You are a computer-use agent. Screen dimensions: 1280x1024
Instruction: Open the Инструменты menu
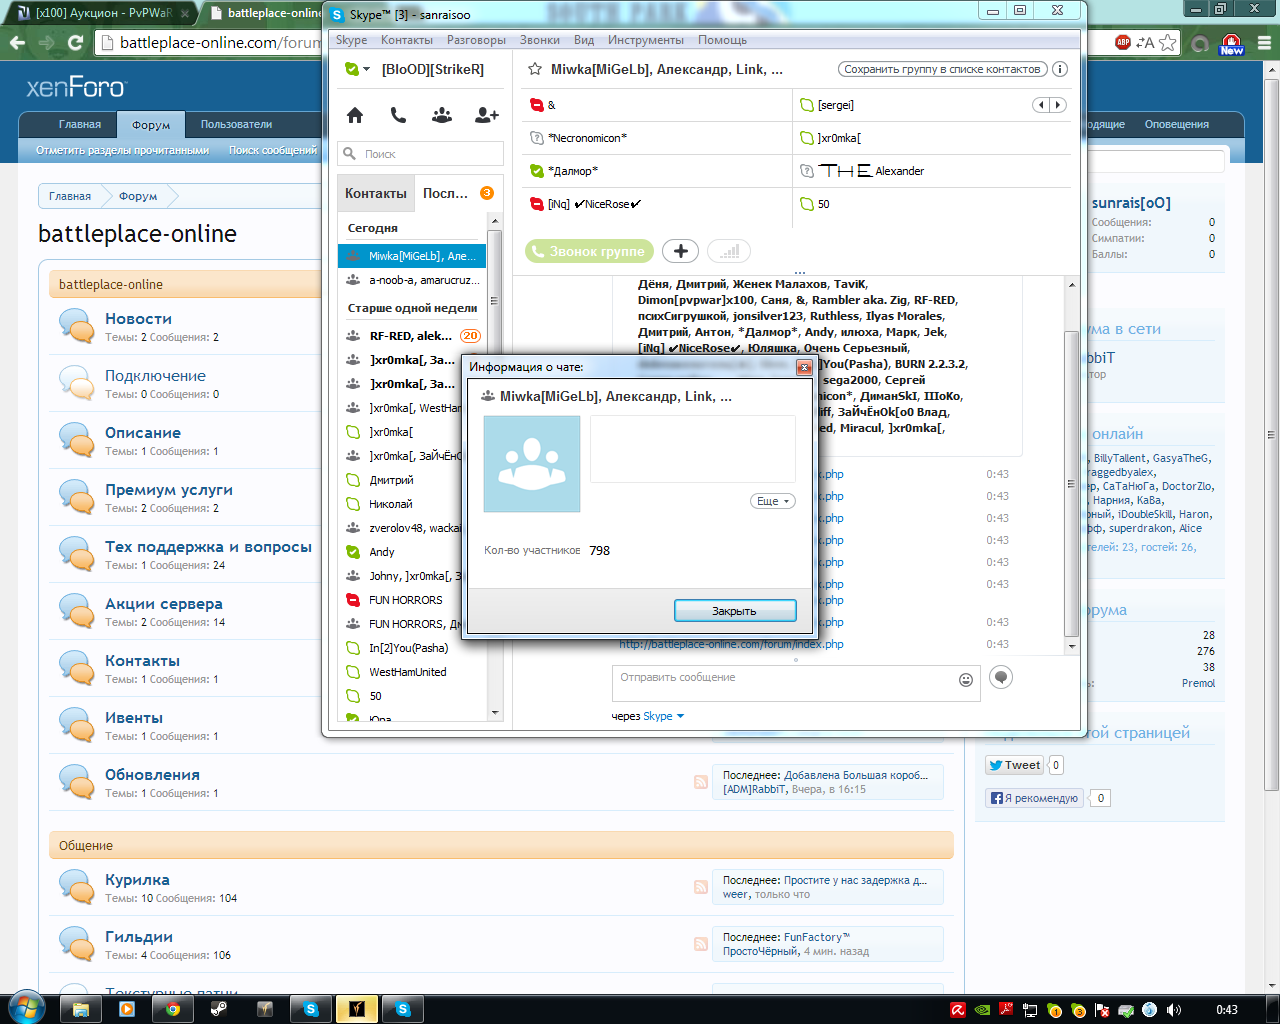(646, 40)
